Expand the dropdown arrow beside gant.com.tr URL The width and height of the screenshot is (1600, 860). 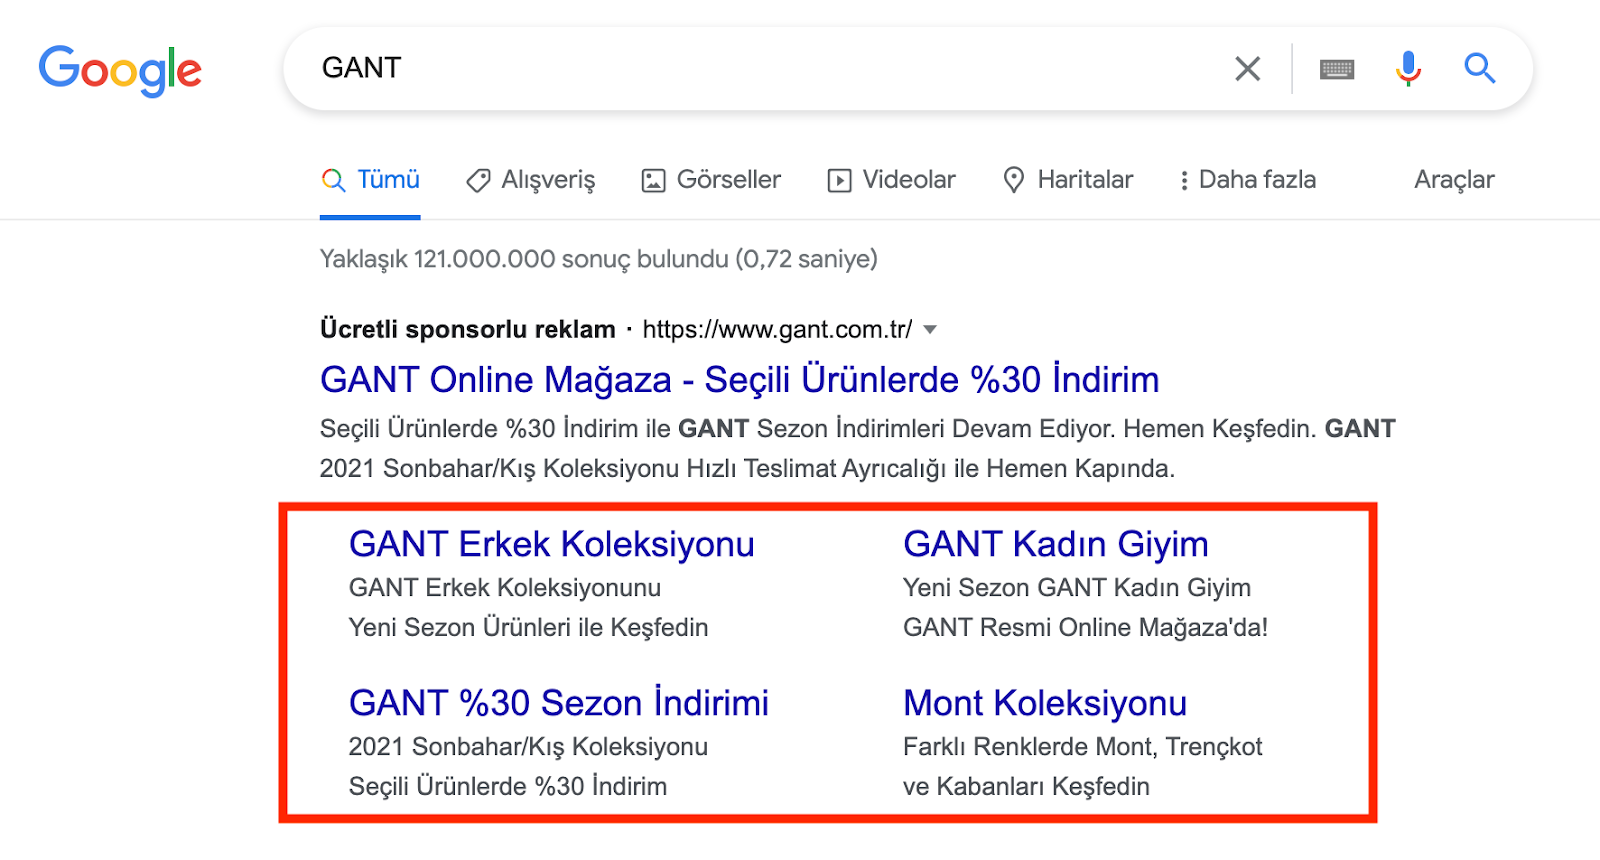click(930, 330)
